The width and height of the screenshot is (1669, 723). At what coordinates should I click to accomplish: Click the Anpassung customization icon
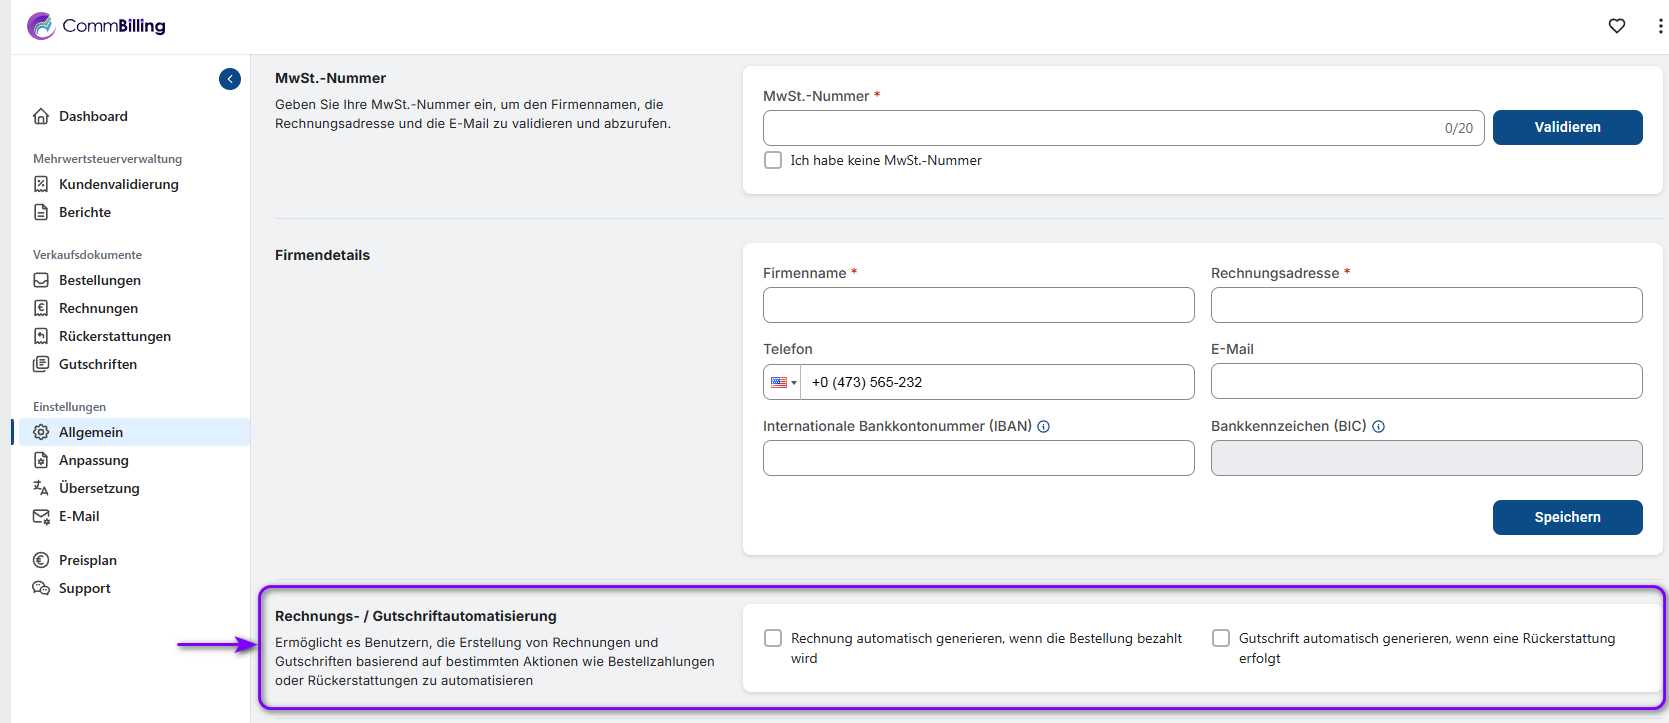pos(41,460)
